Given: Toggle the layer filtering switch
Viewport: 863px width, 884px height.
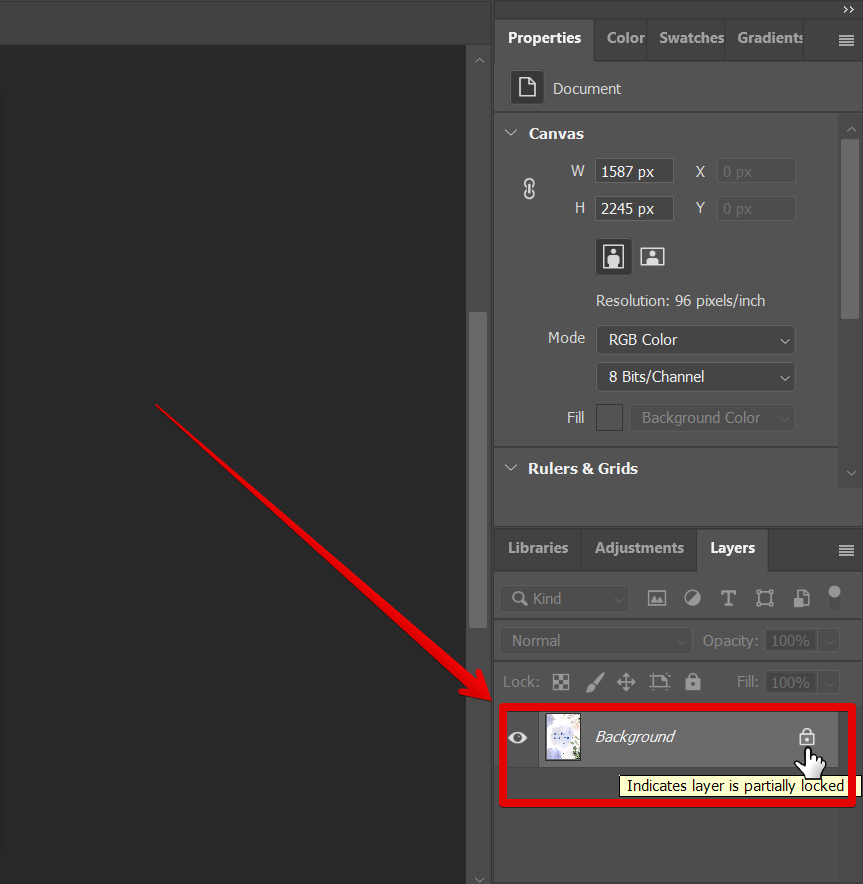Looking at the screenshot, I should [836, 597].
